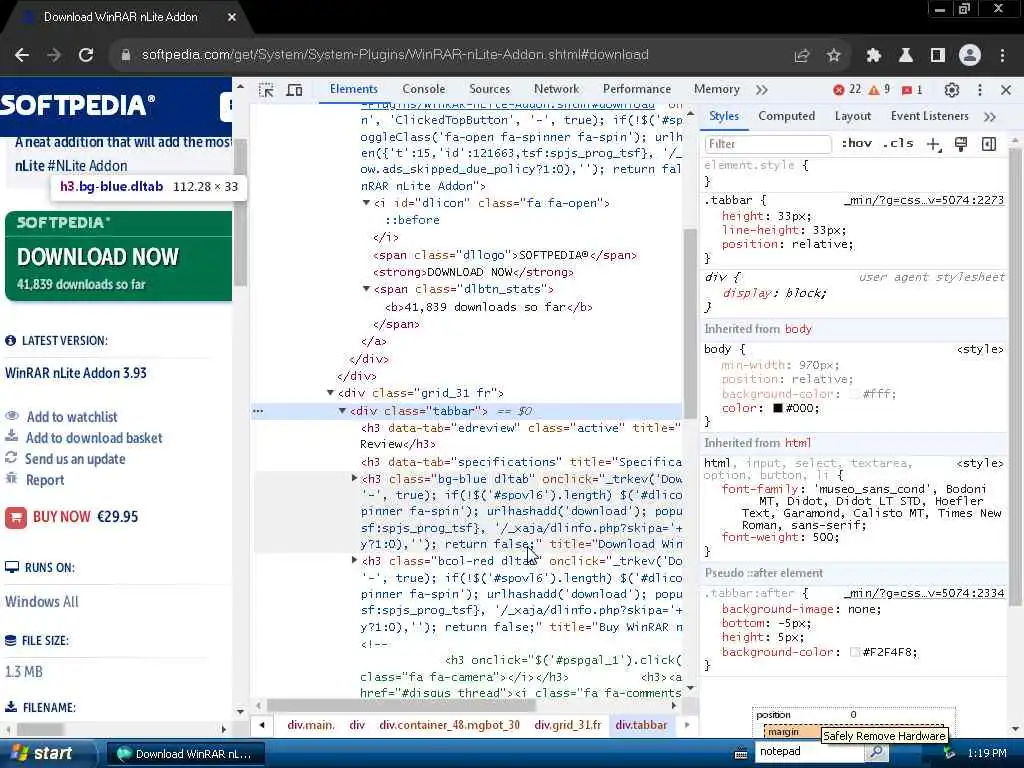
Task: Switch to the Memory tab
Action: (x=716, y=89)
